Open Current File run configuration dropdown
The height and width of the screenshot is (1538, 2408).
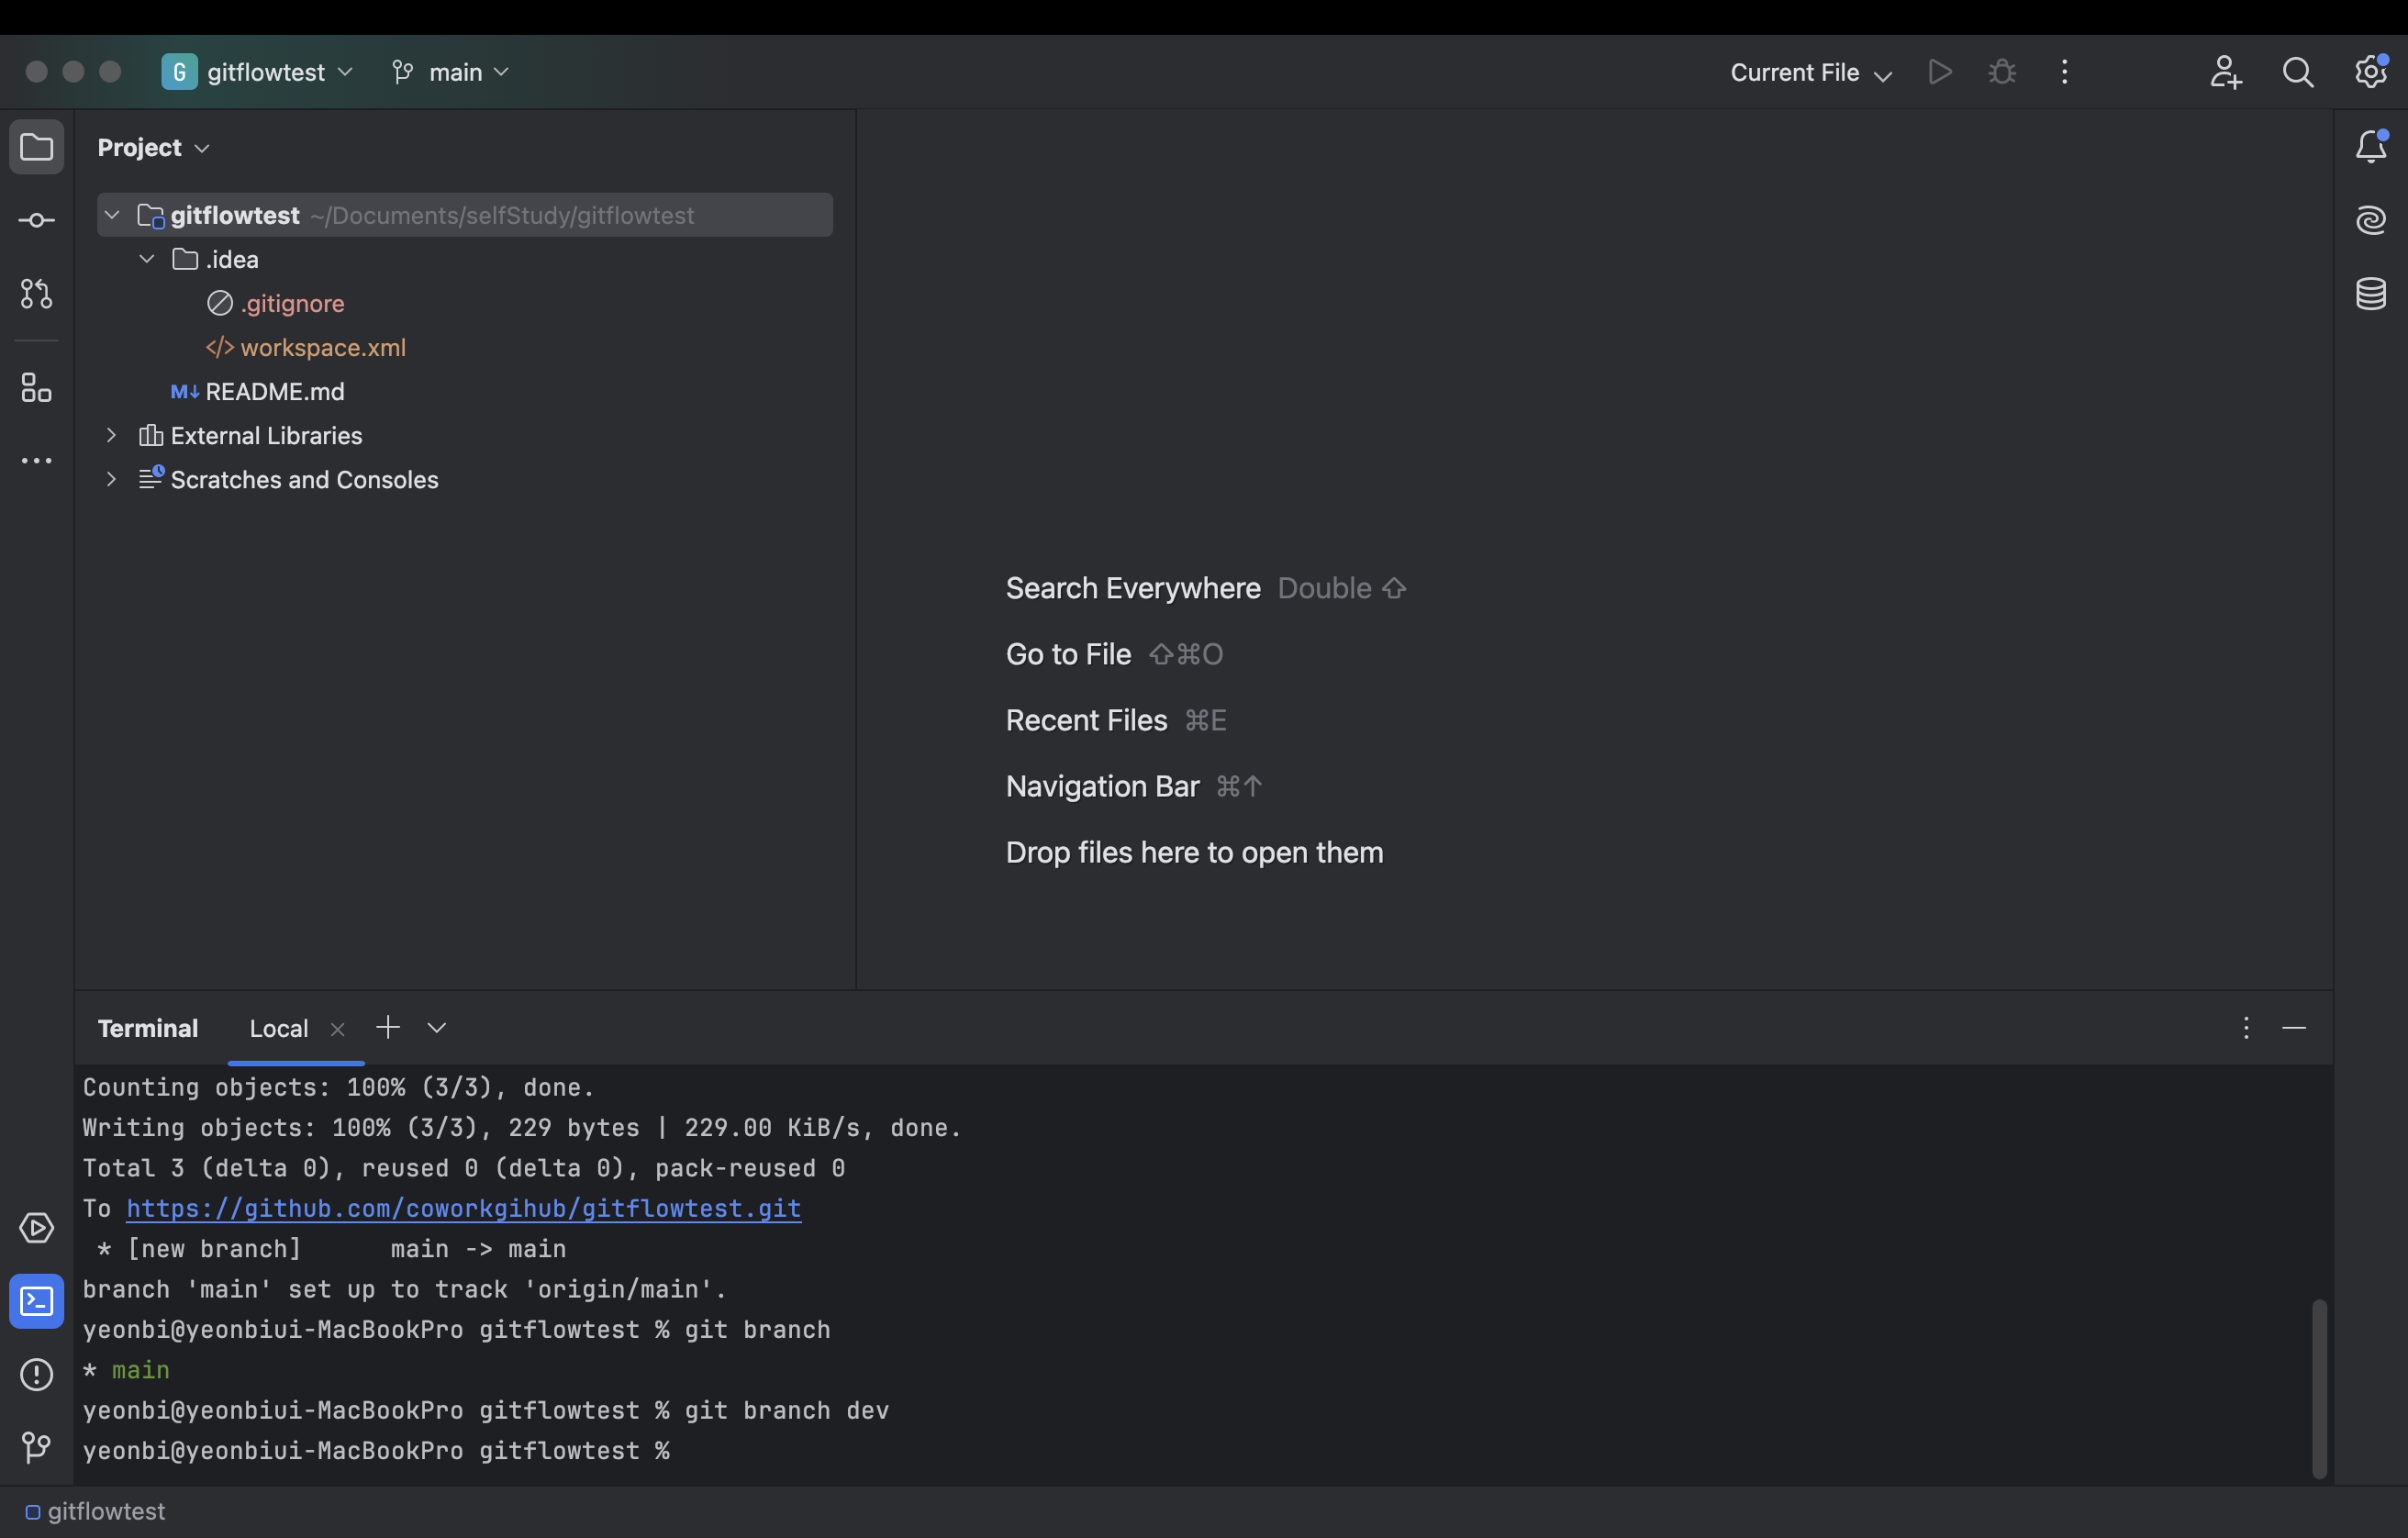click(x=1810, y=72)
